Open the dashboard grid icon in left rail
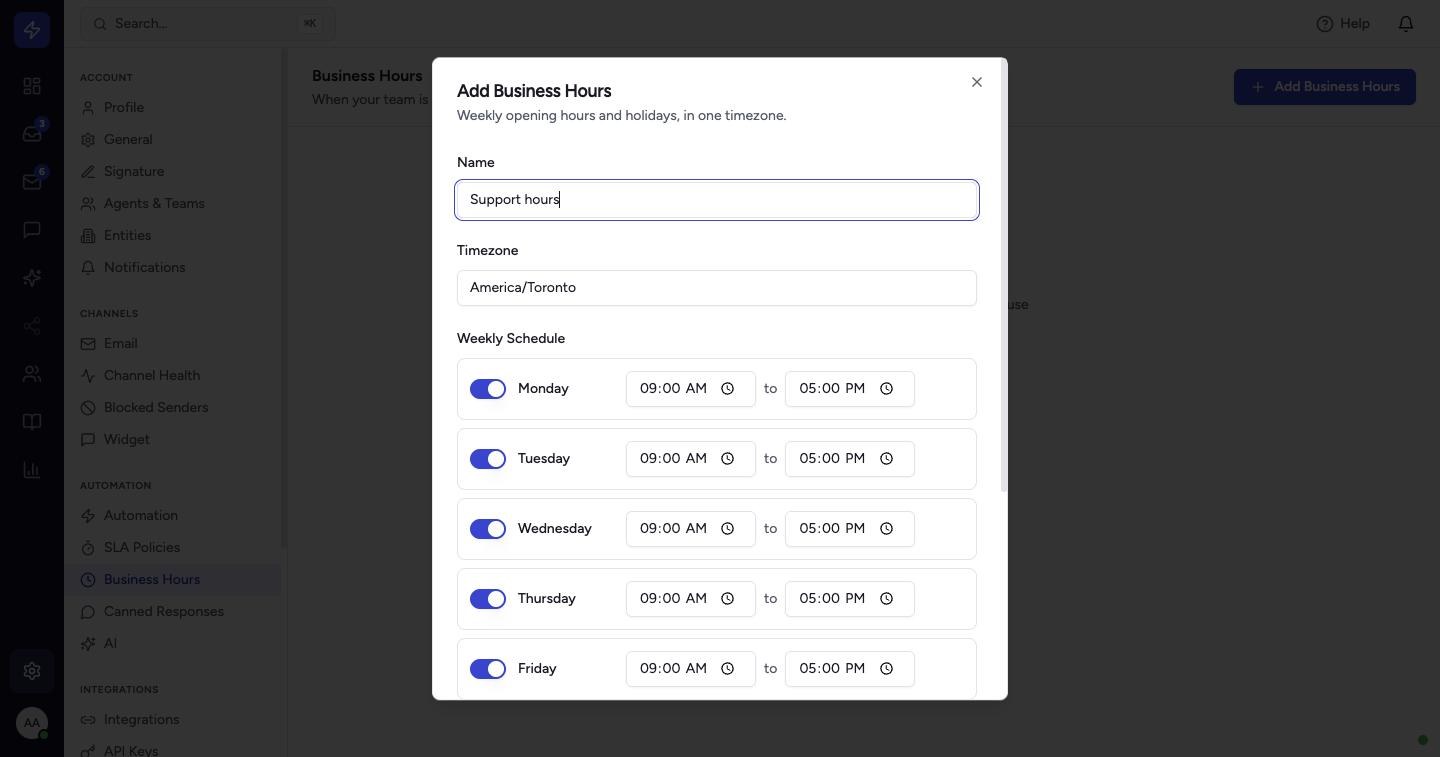Viewport: 1440px width, 757px height. (x=32, y=86)
